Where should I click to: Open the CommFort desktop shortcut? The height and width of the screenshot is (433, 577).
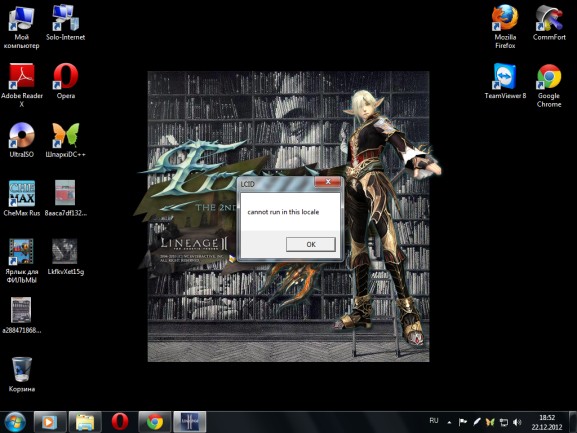click(x=549, y=23)
